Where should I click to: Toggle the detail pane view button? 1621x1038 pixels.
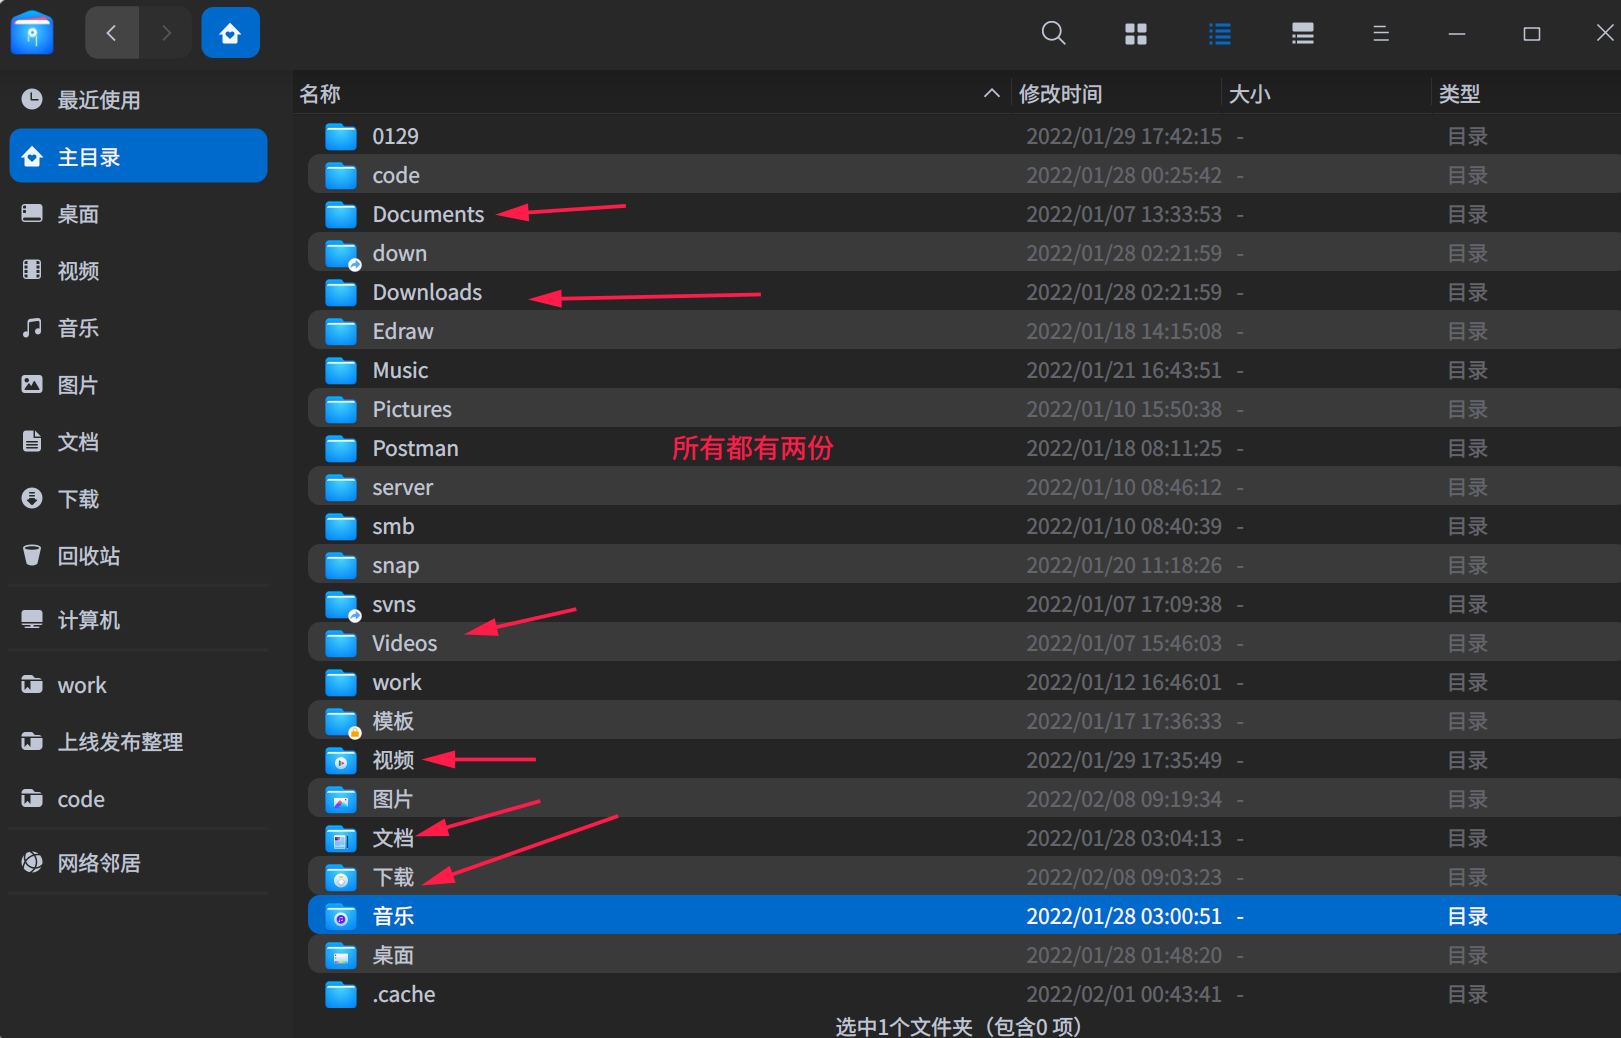1302,34
